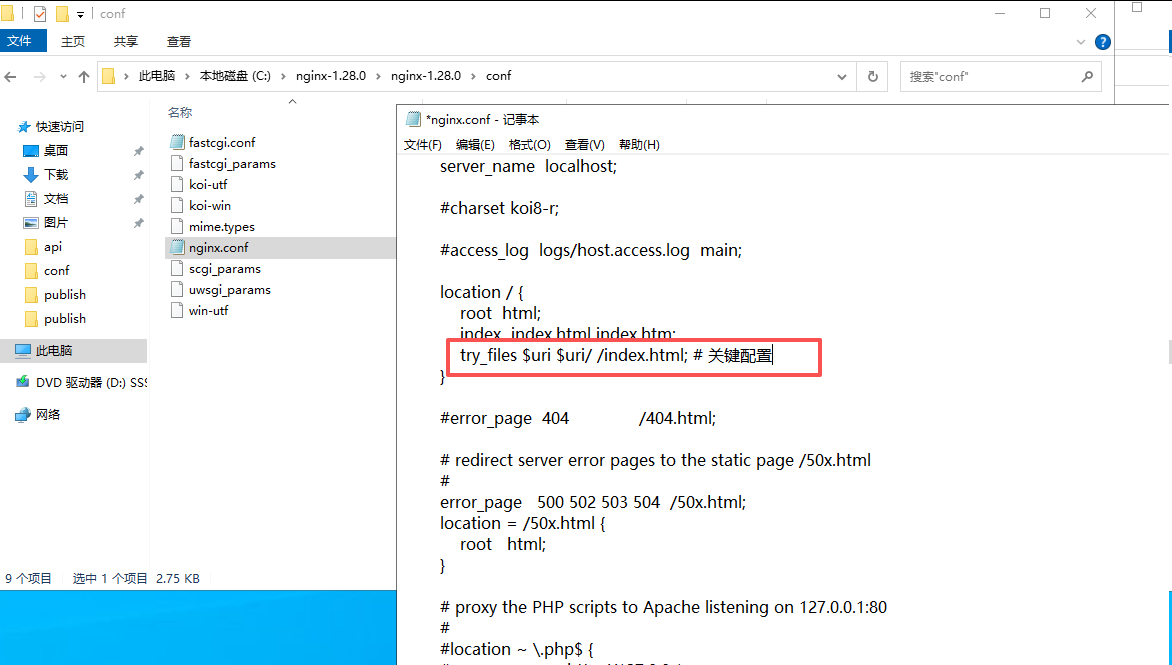Go up one folder level arrow

point(84,76)
